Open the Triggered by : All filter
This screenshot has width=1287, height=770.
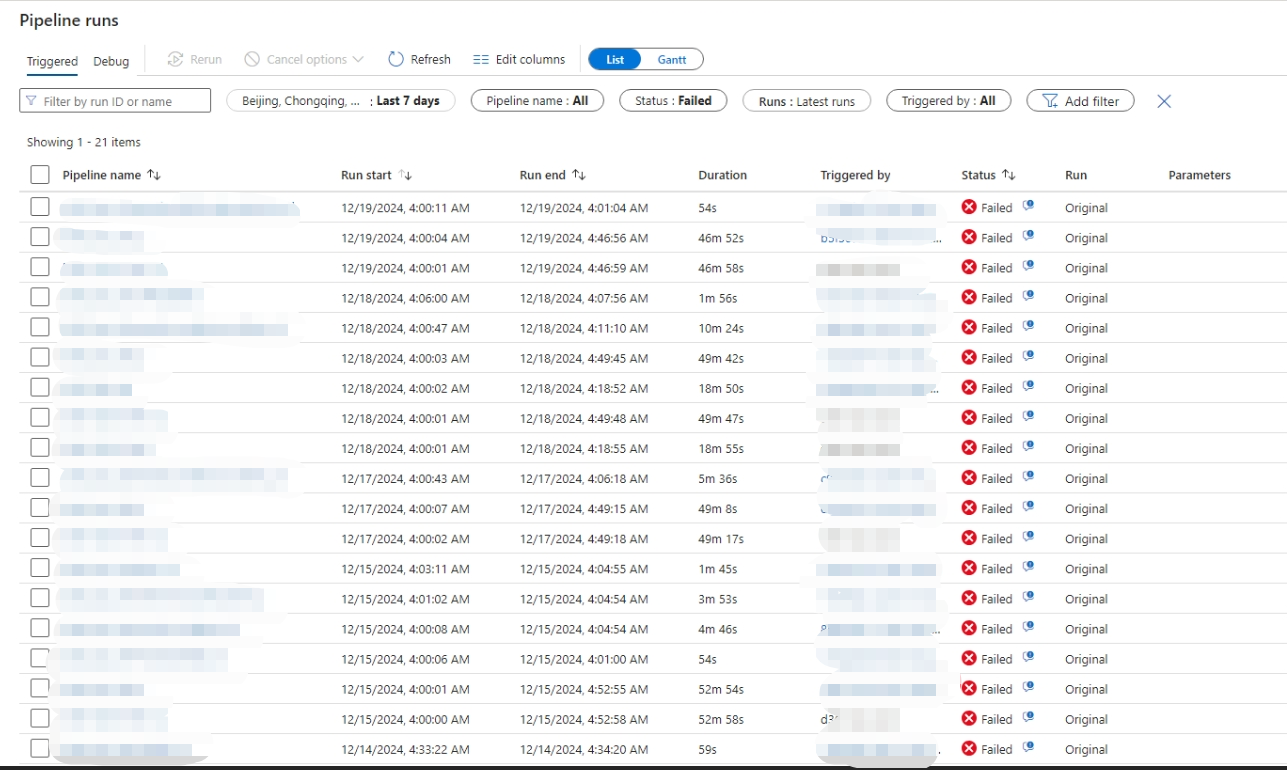[x=948, y=101]
